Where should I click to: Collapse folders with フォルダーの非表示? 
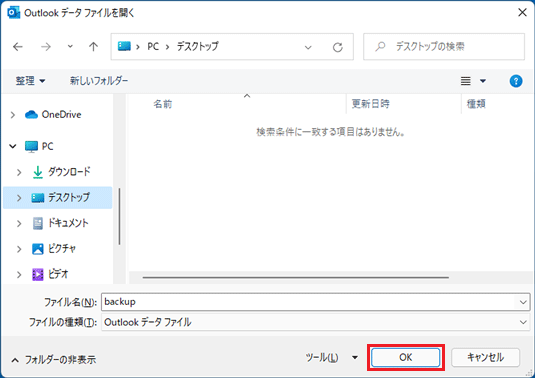[54, 360]
